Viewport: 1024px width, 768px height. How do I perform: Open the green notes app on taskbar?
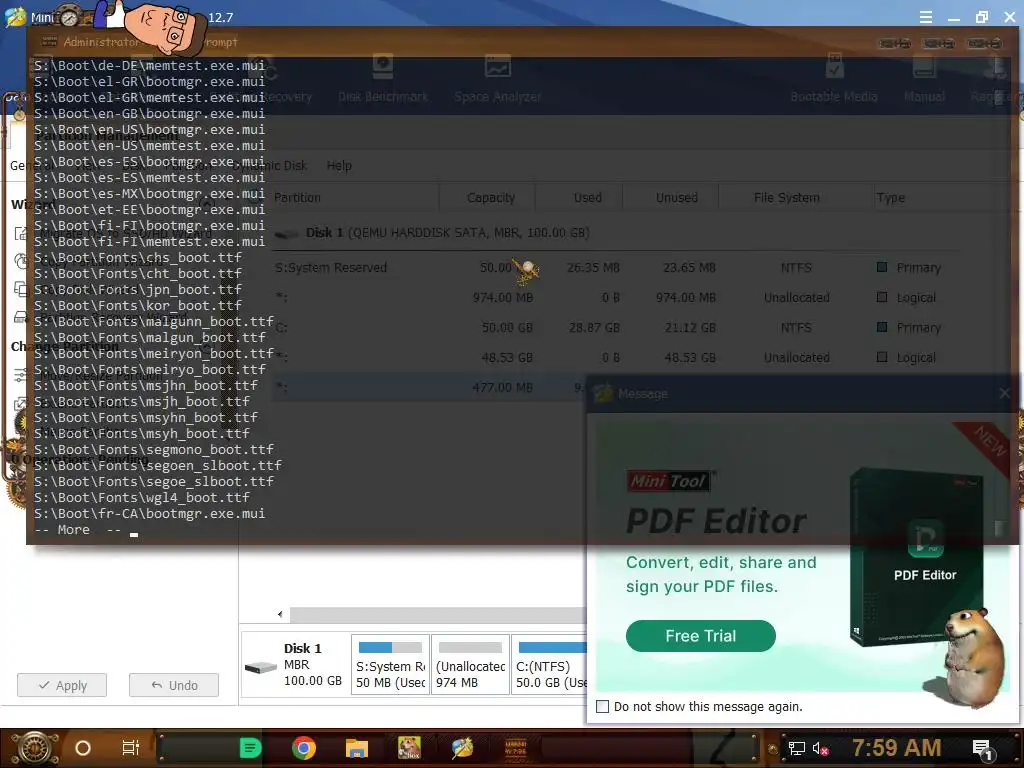coord(250,748)
